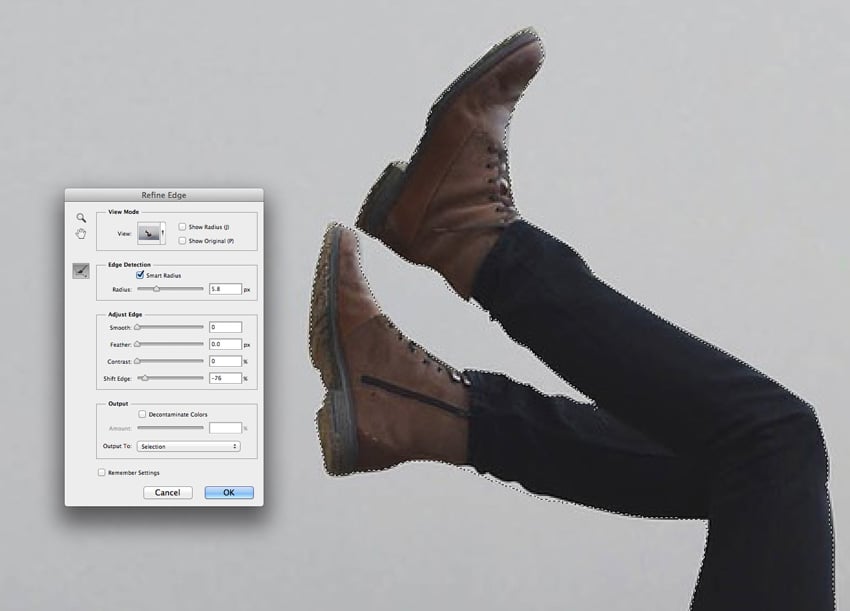Click the Smooth value field
Image resolution: width=850 pixels, height=611 pixels.
click(226, 327)
